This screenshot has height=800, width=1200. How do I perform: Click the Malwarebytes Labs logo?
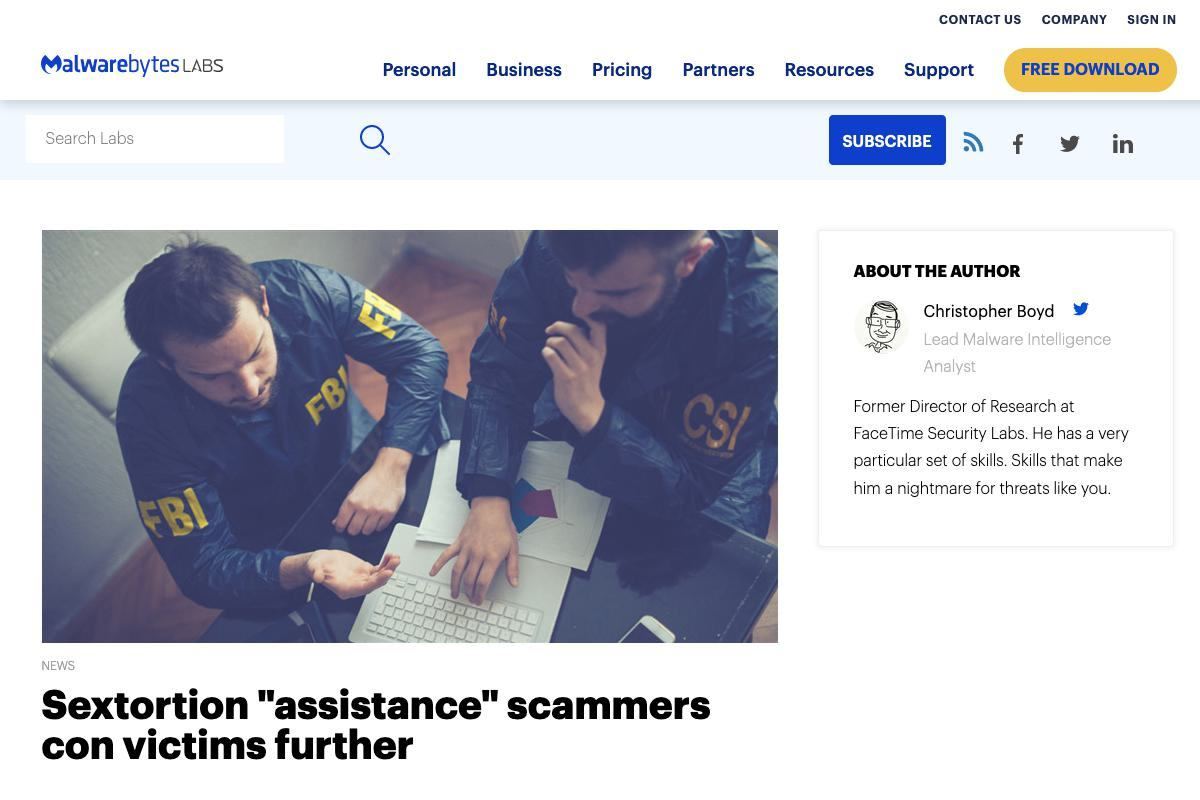(x=132, y=65)
